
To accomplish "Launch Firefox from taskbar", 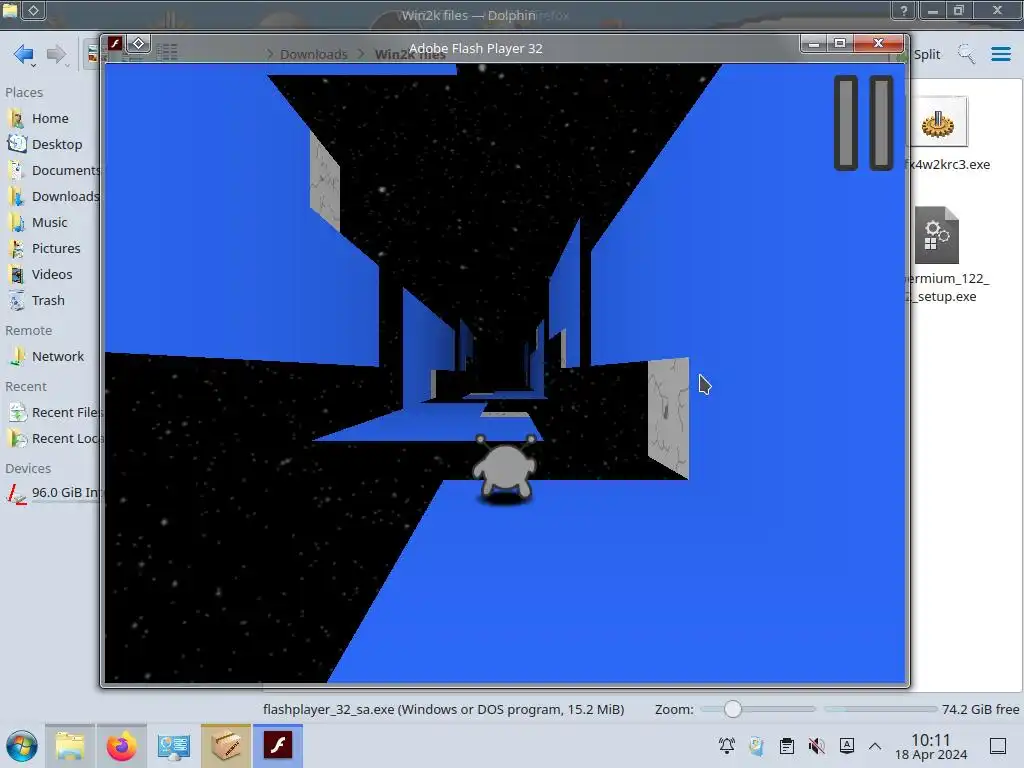I will pos(121,746).
